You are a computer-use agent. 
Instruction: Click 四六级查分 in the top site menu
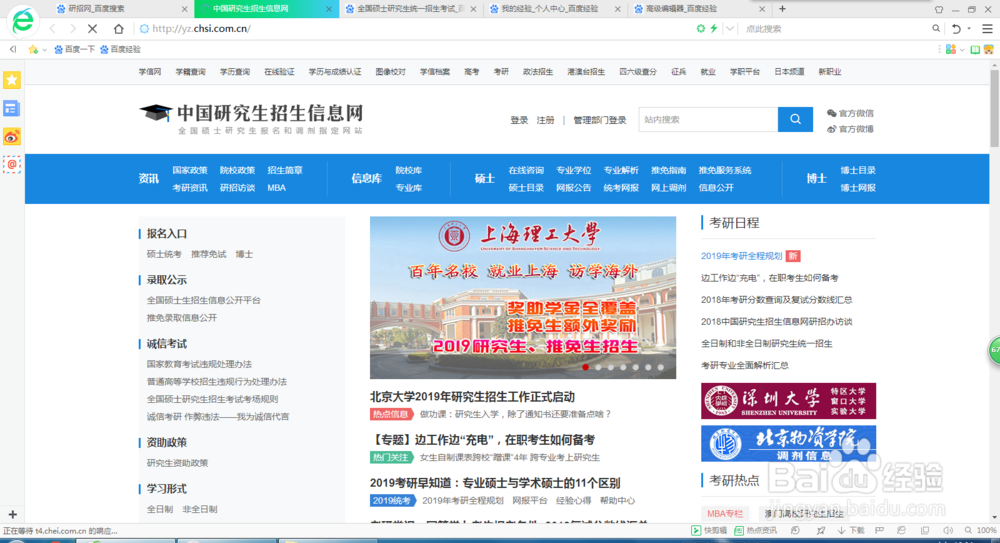pos(638,72)
